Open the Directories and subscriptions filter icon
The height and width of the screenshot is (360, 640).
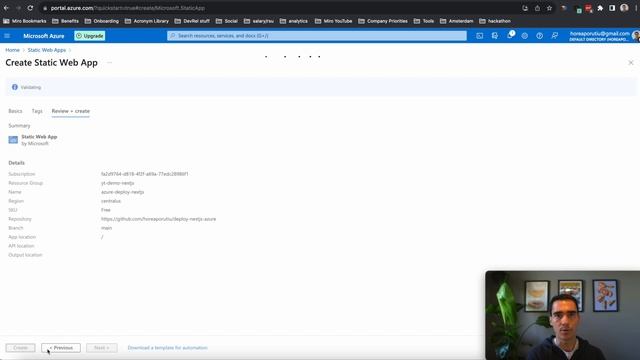click(495, 36)
